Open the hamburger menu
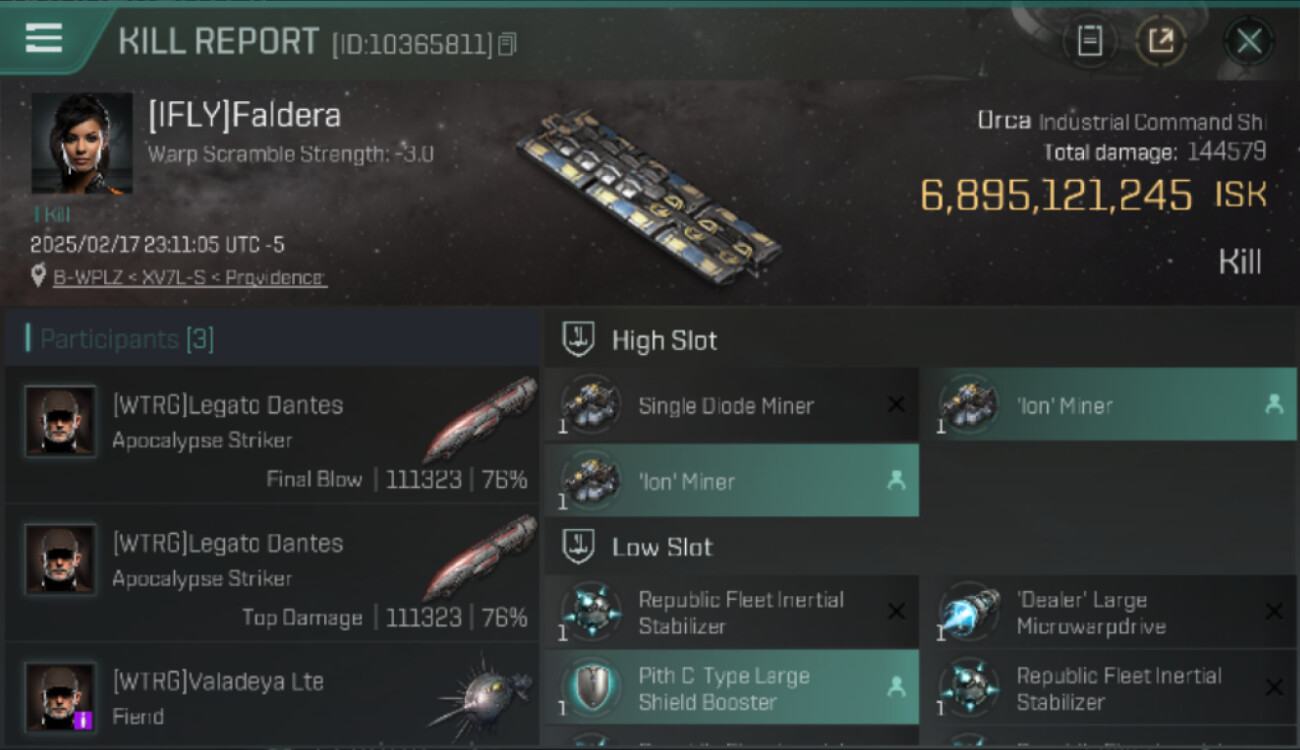Viewport: 1300px width, 750px height. point(44,38)
